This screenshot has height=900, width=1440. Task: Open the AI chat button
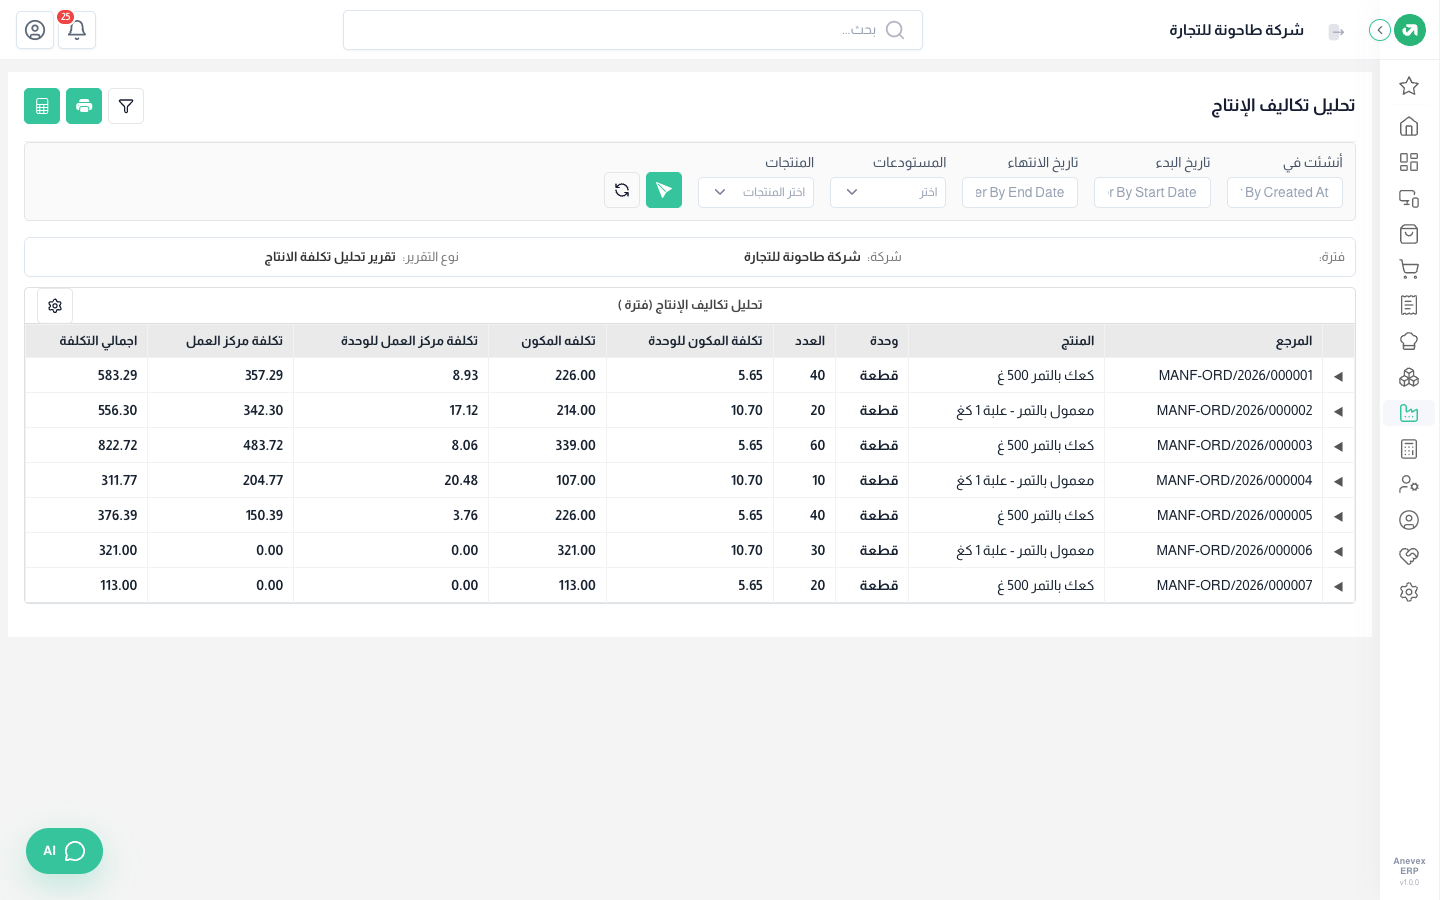pyautogui.click(x=64, y=851)
